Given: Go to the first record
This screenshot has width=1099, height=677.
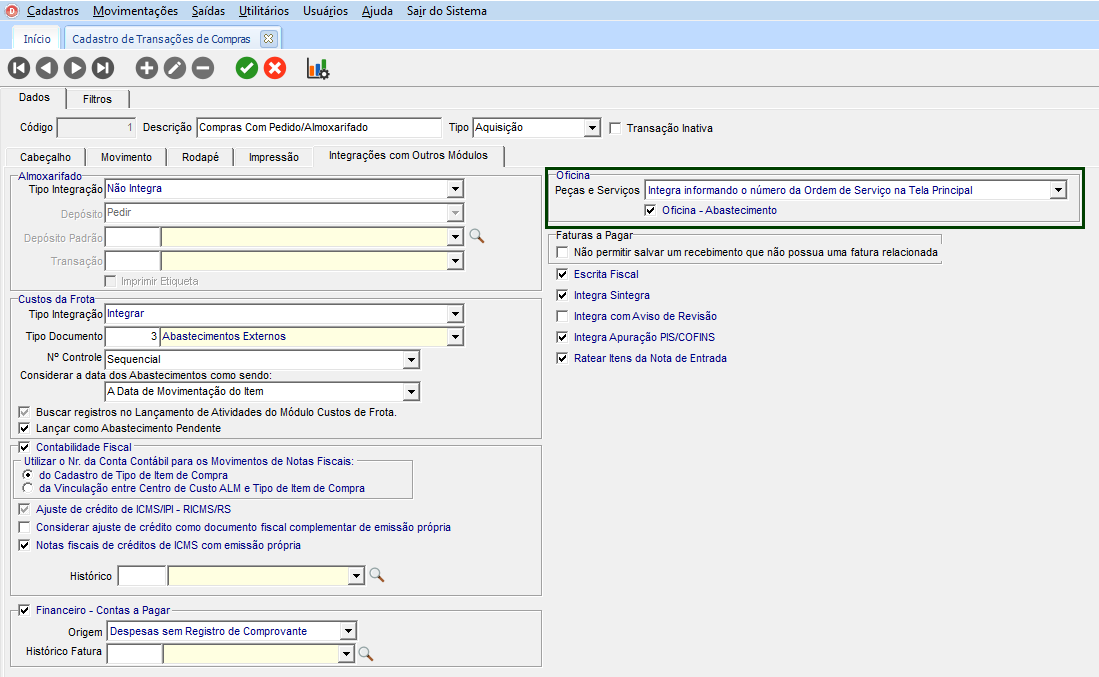Looking at the screenshot, I should (19, 68).
